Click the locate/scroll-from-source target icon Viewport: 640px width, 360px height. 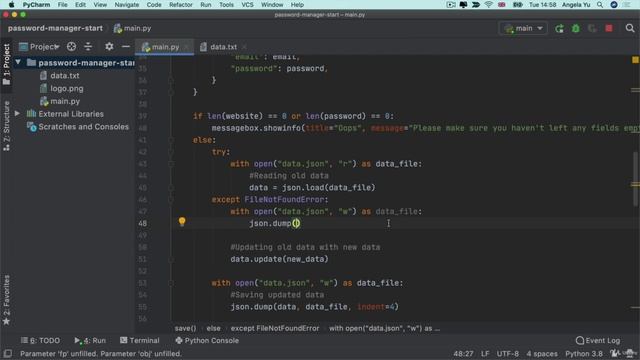click(71, 47)
